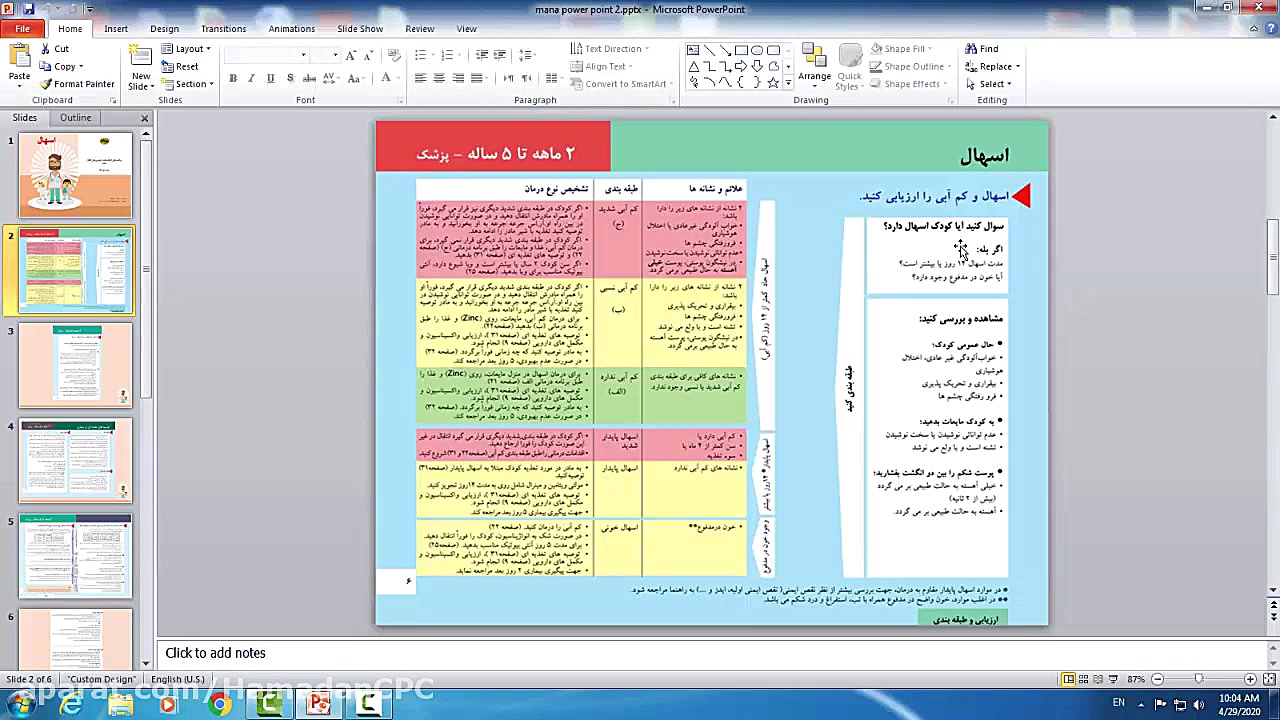Expand the shapes gallery More arrow

coord(788,84)
